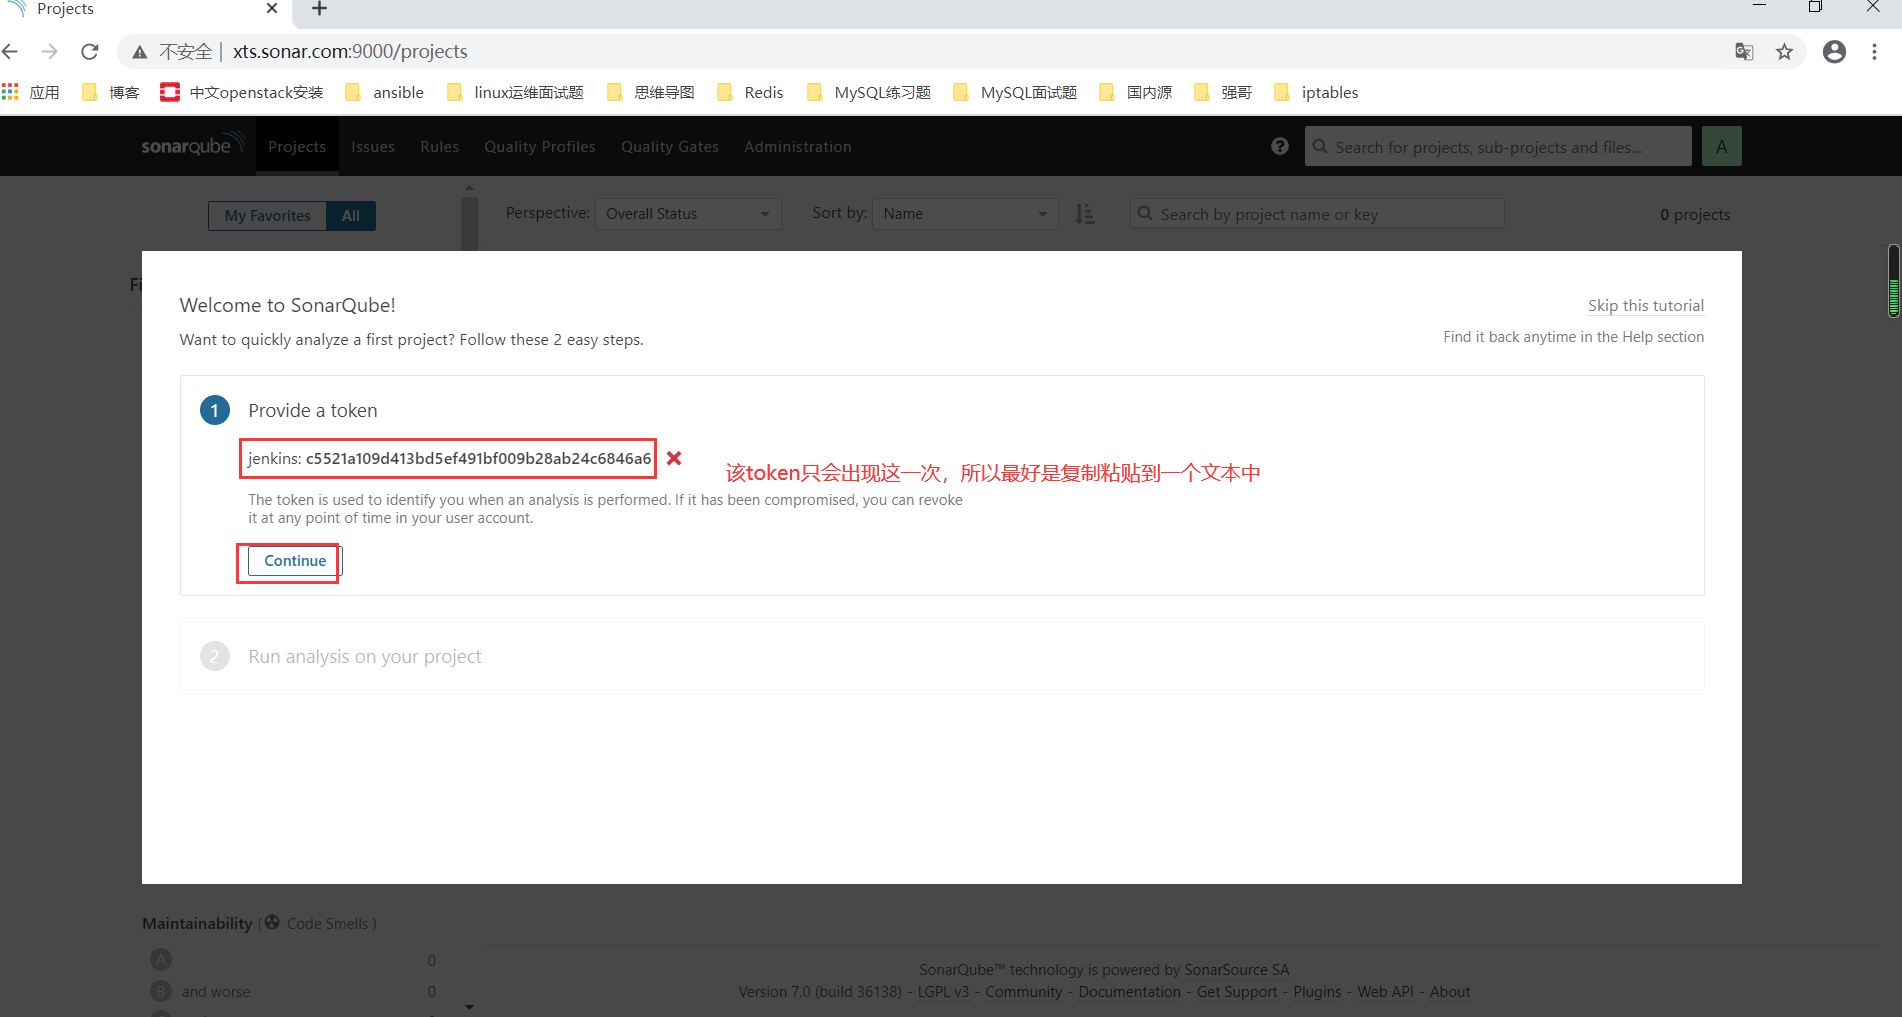1902x1017 pixels.
Task: Open the 中文openstack安装 bookmark
Action: [x=242, y=92]
